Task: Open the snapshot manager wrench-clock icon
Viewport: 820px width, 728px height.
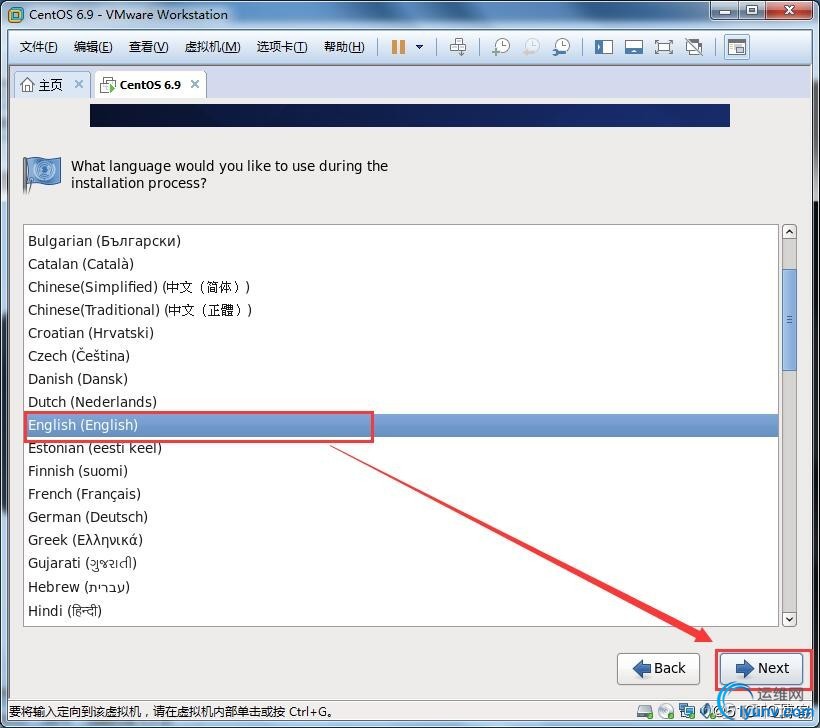Action: point(562,47)
